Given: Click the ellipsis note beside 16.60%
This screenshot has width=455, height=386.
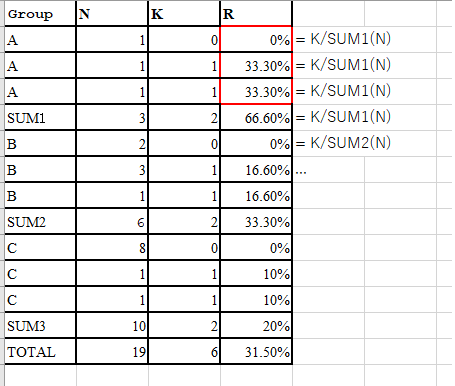Looking at the screenshot, I should point(301,172).
